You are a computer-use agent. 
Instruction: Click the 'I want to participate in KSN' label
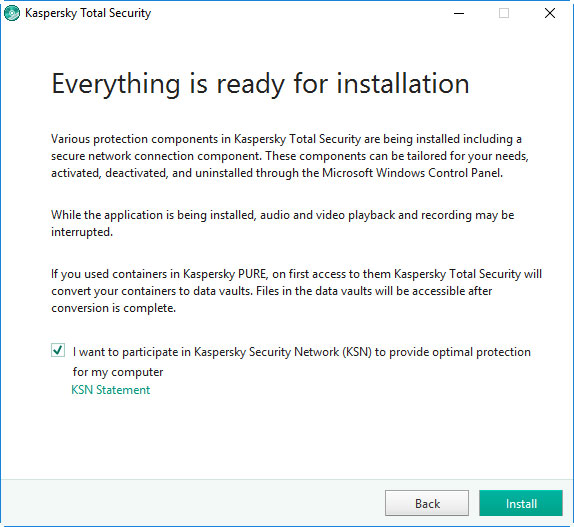coord(302,352)
